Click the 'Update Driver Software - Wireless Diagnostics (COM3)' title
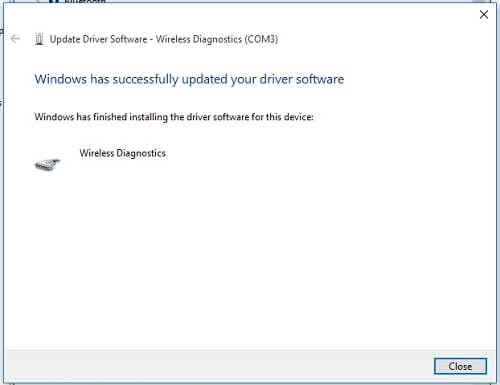The width and height of the screenshot is (500, 385). [164, 39]
